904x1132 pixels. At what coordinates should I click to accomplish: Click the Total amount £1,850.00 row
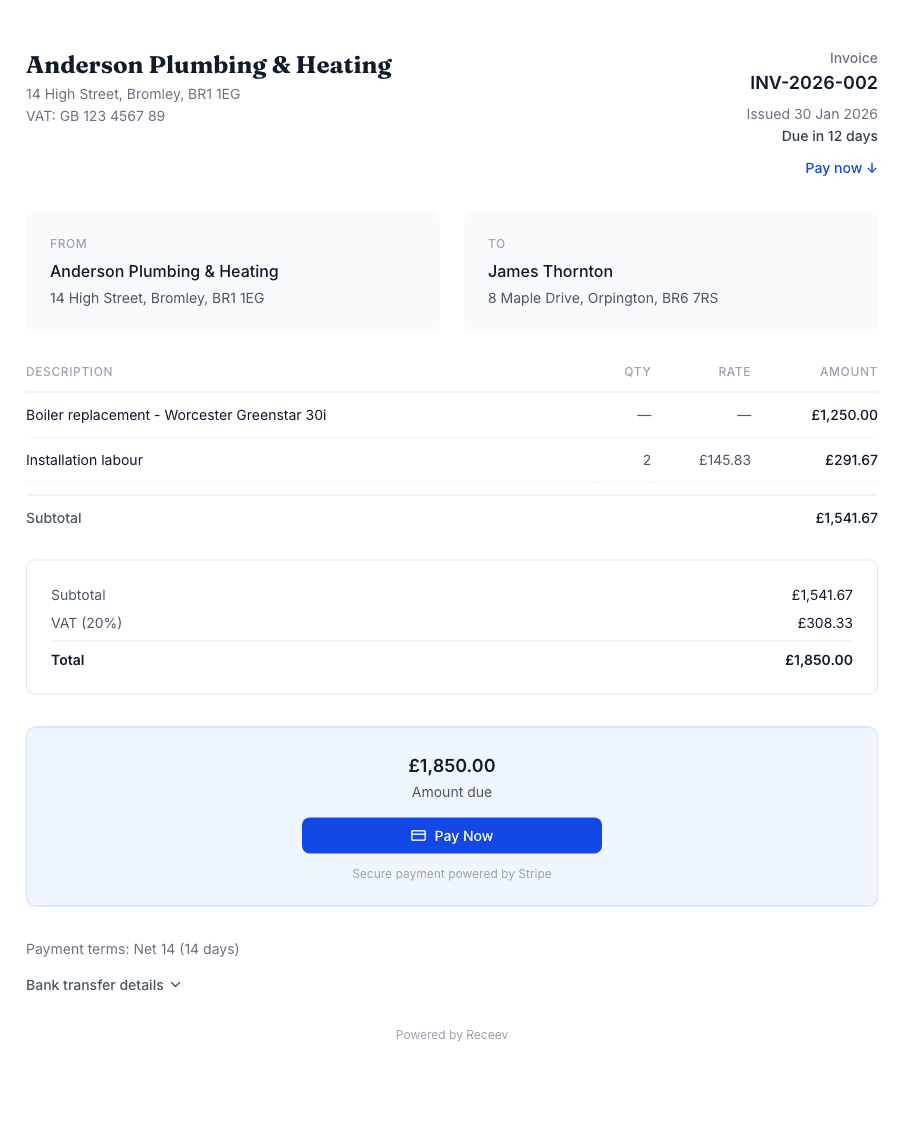pos(452,660)
